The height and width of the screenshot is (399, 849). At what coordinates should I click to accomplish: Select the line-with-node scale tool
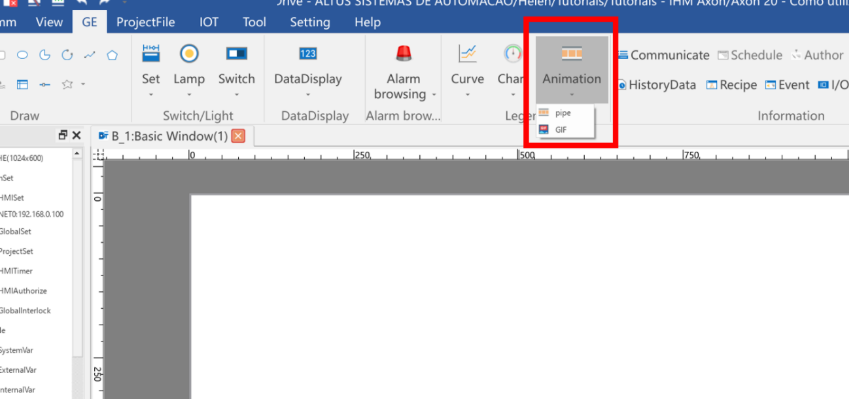[x=45, y=84]
